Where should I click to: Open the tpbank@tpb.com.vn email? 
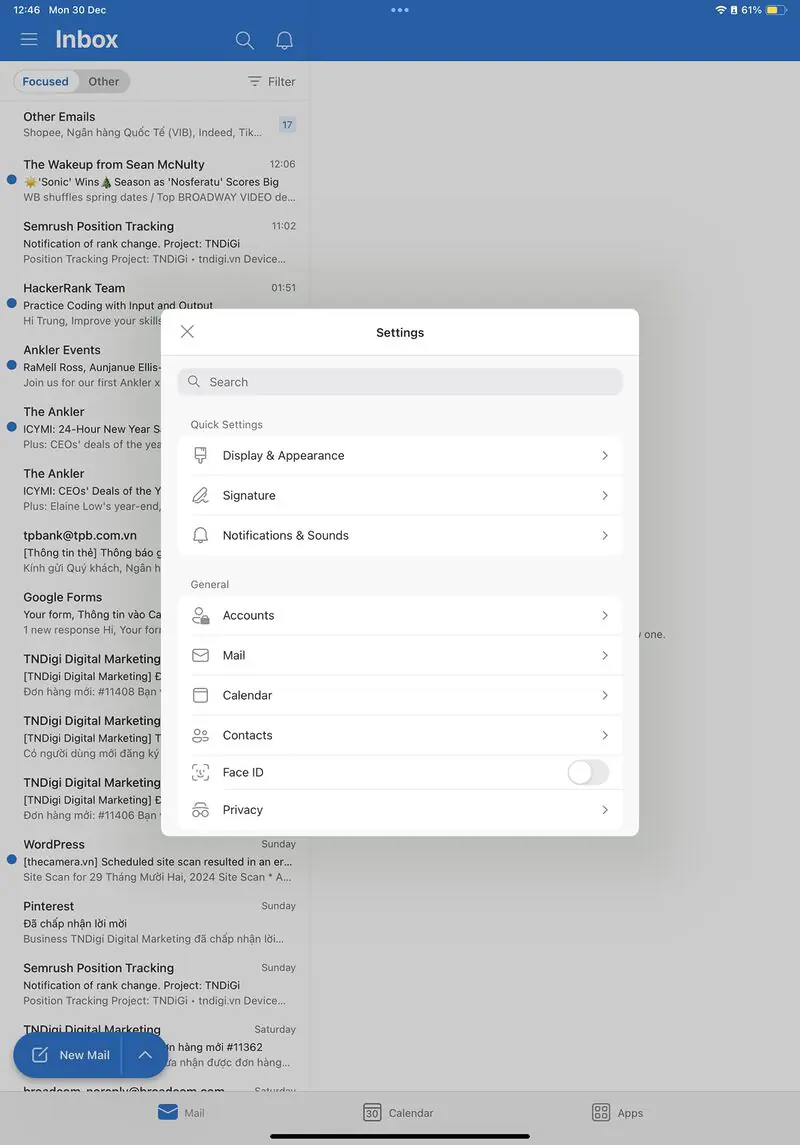point(80,551)
